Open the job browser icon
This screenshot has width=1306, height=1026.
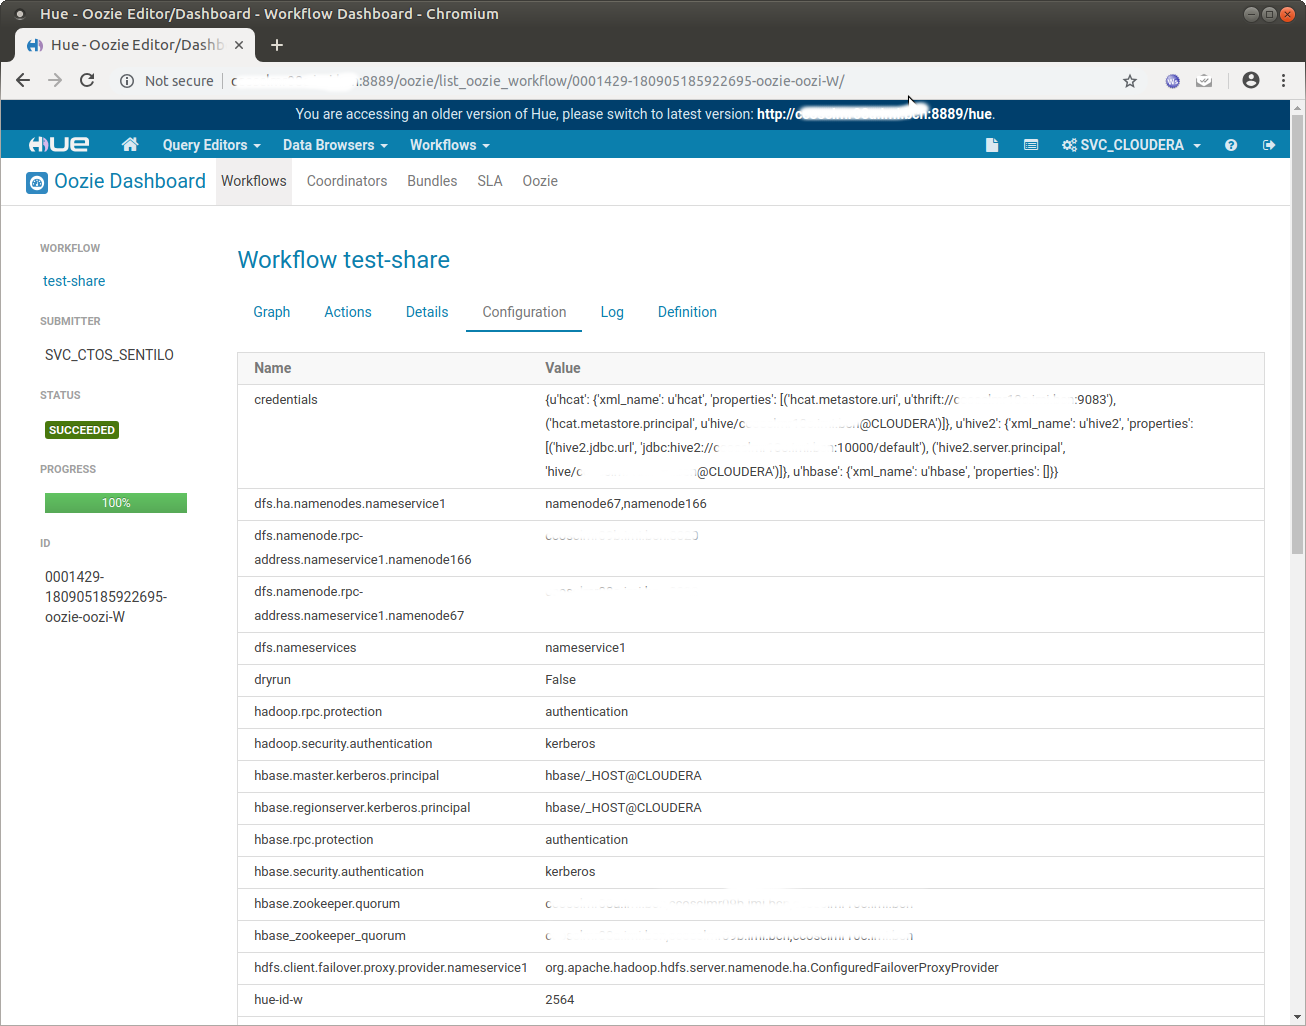(x=1031, y=145)
